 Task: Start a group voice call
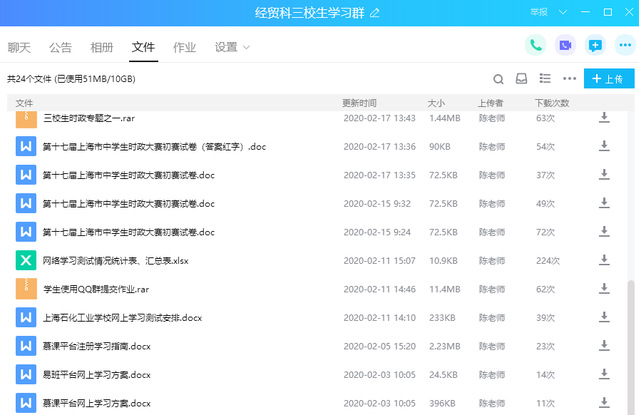coord(536,45)
